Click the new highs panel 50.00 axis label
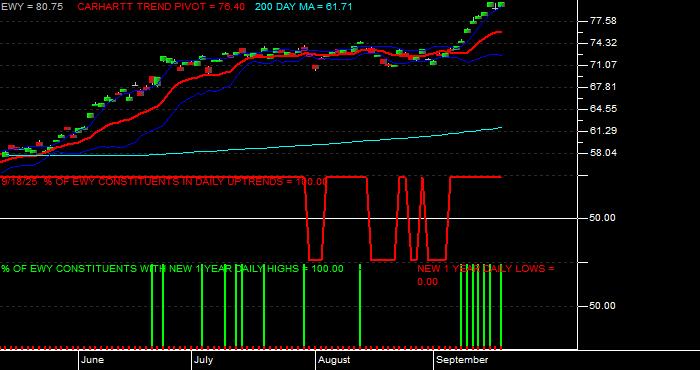 pos(603,306)
